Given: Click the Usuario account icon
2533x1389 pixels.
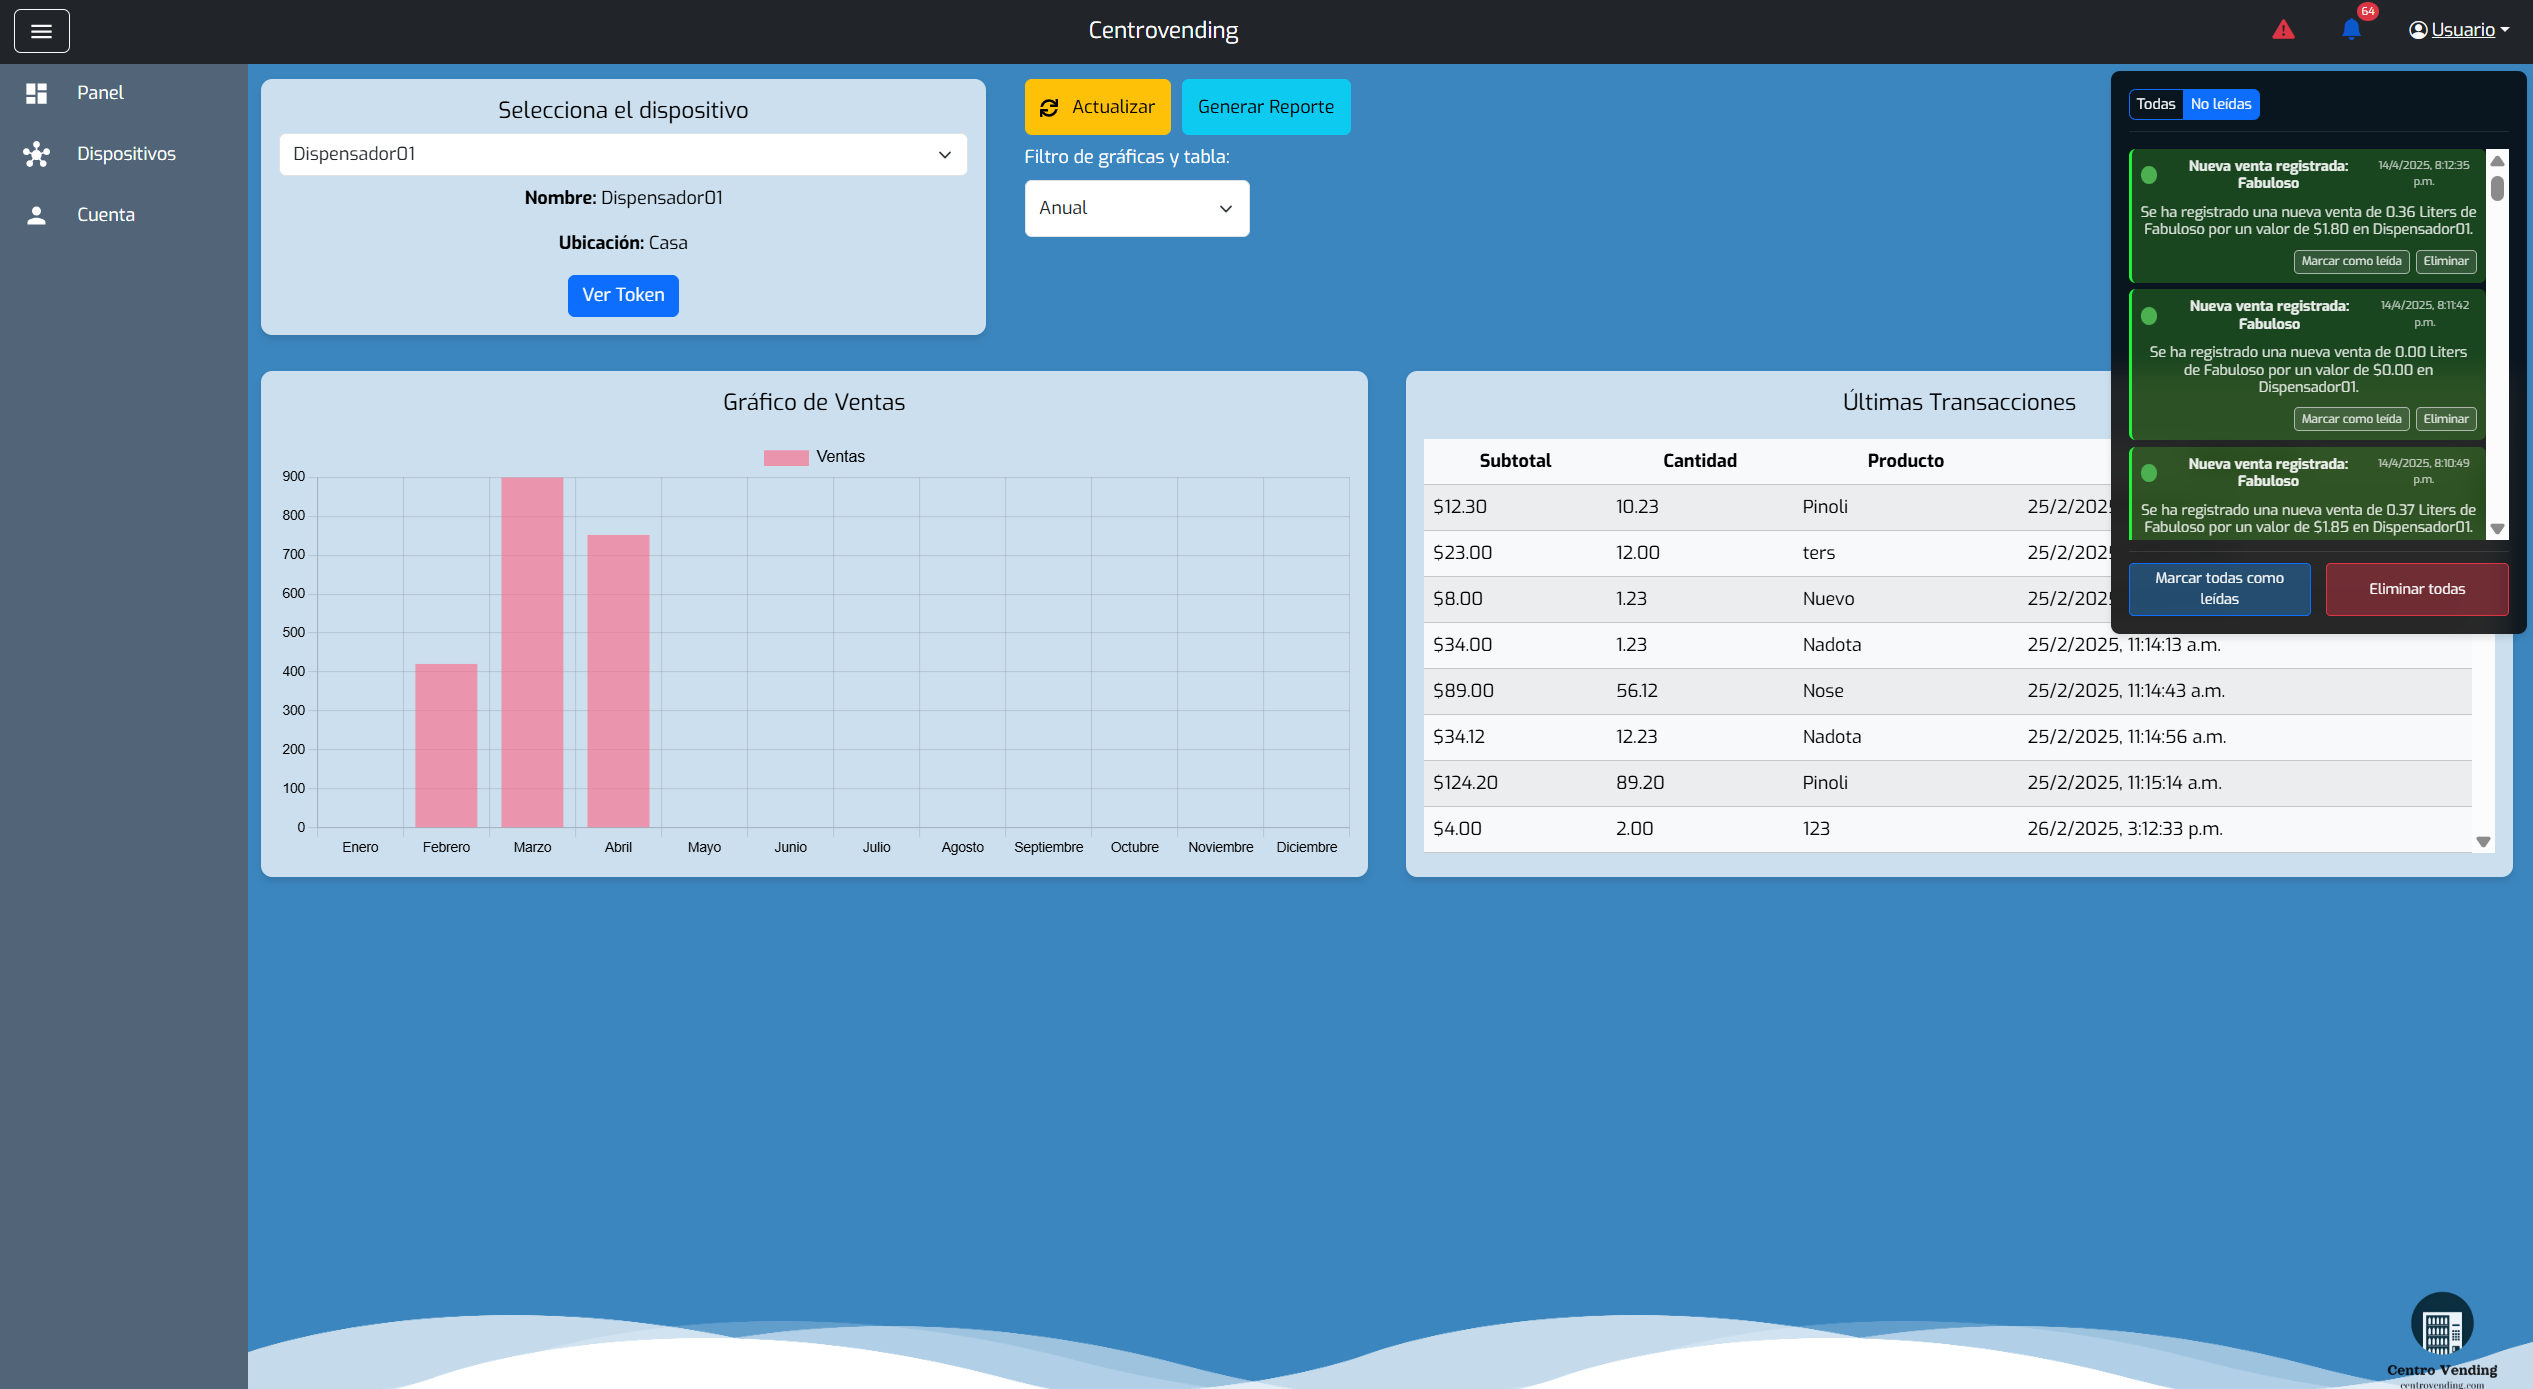Looking at the screenshot, I should pos(2418,30).
